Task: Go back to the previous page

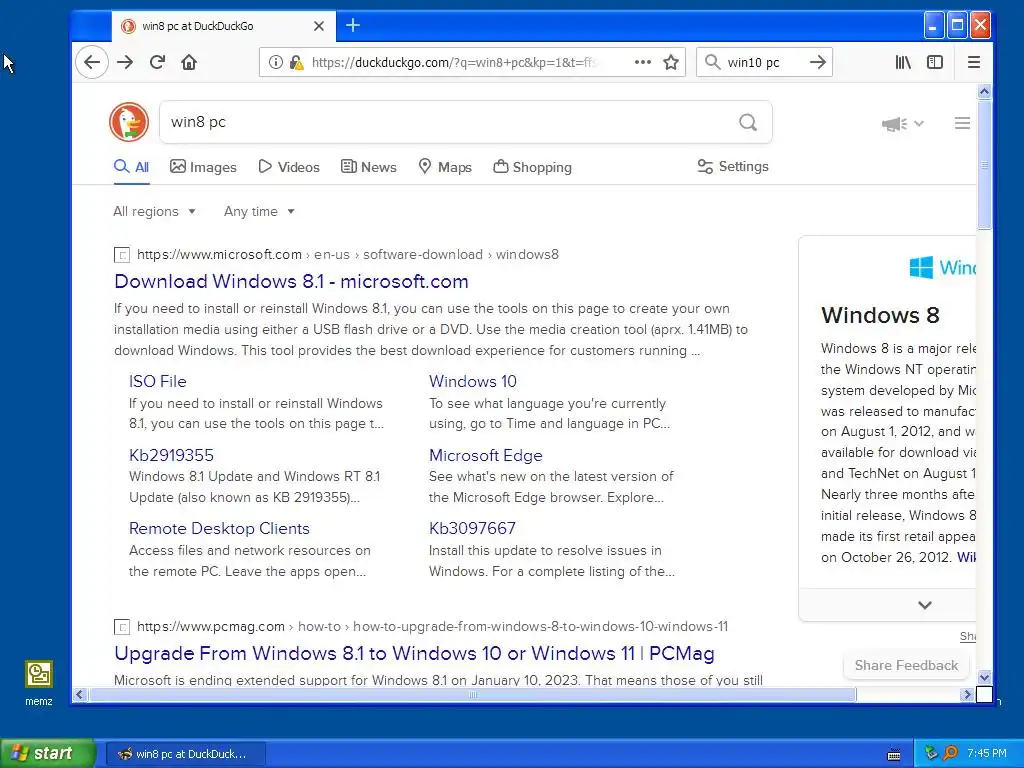Action: click(91, 63)
